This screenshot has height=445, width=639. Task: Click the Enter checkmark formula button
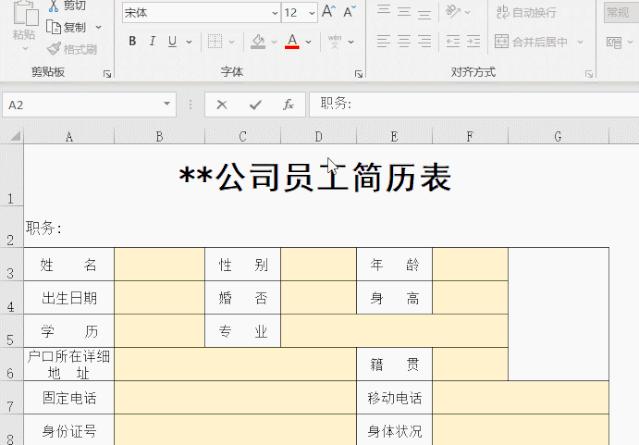tap(256, 105)
